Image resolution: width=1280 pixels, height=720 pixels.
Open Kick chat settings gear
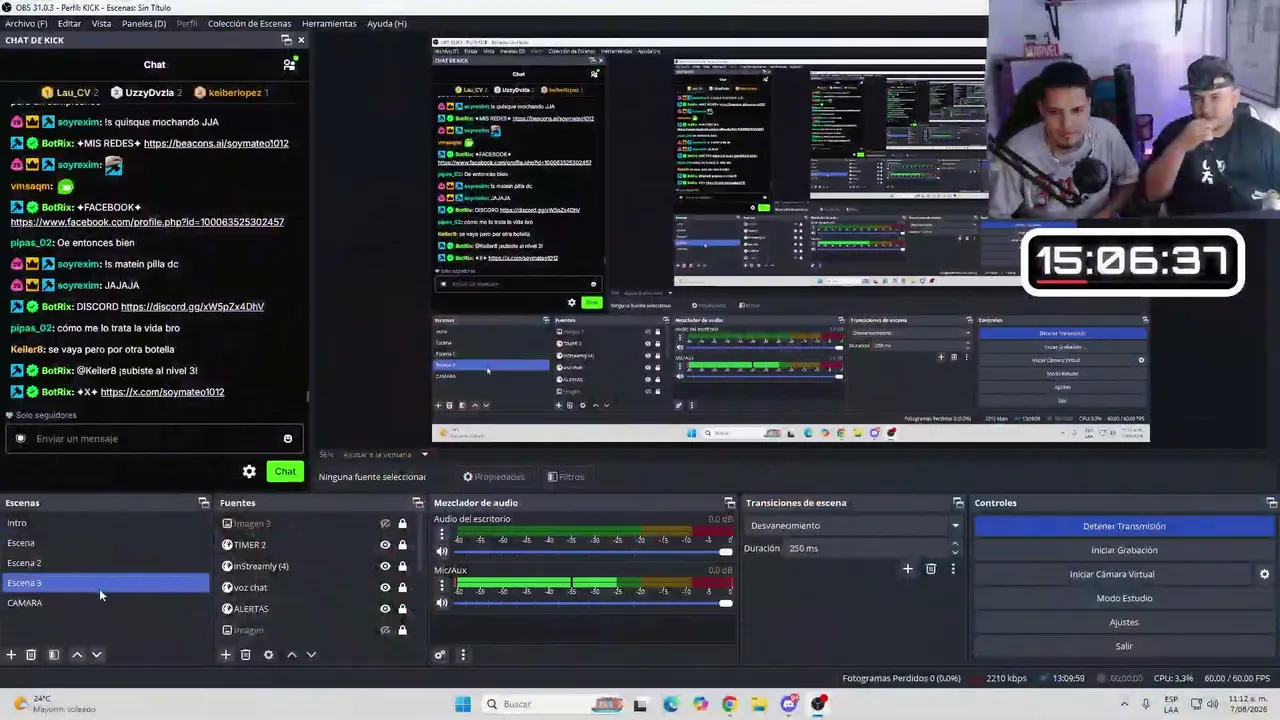tap(249, 472)
